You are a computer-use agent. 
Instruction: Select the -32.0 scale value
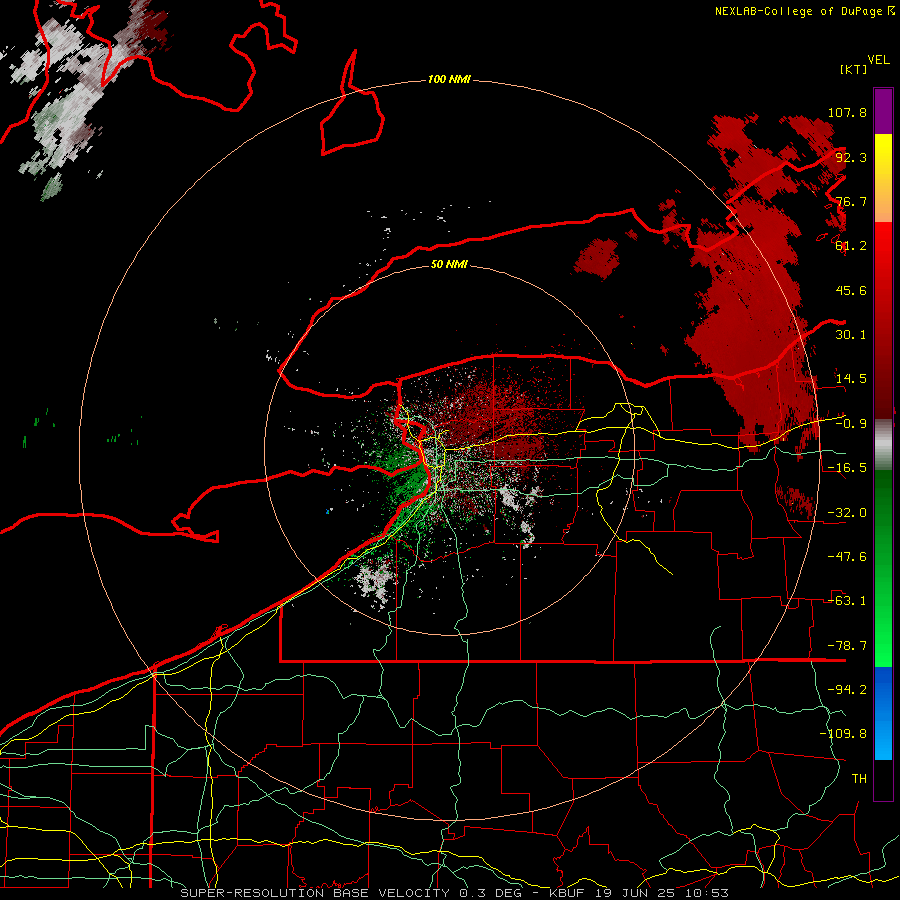coord(847,513)
